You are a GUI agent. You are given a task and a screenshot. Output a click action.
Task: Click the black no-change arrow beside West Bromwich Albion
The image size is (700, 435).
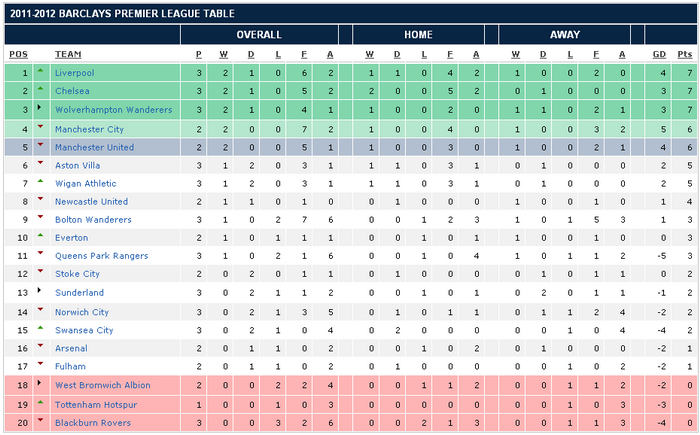click(40, 385)
